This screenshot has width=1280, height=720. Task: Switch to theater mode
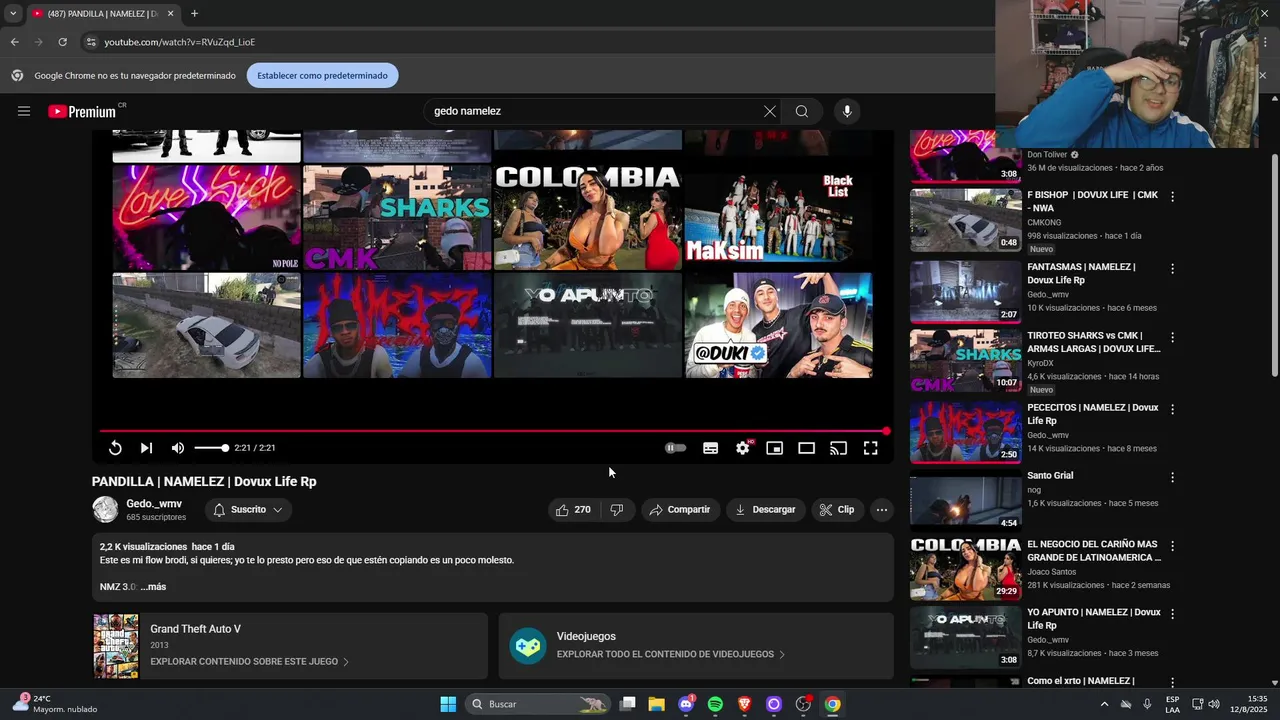point(806,448)
